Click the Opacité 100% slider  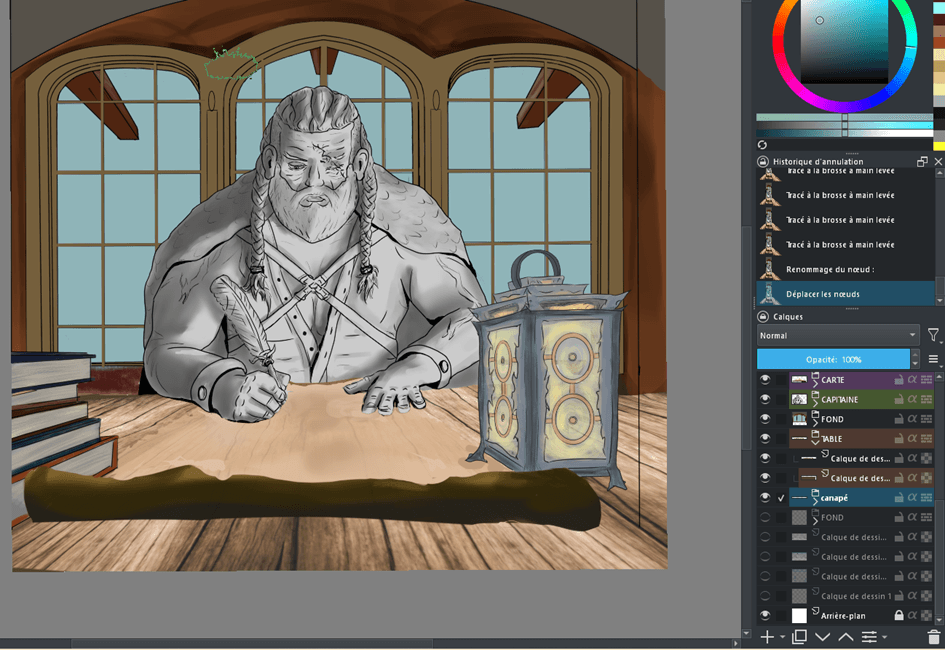click(833, 359)
